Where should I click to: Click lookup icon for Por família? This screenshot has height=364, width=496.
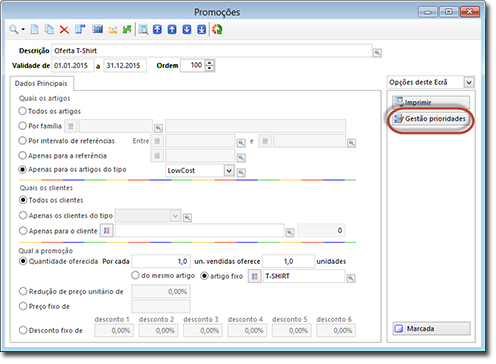158,128
